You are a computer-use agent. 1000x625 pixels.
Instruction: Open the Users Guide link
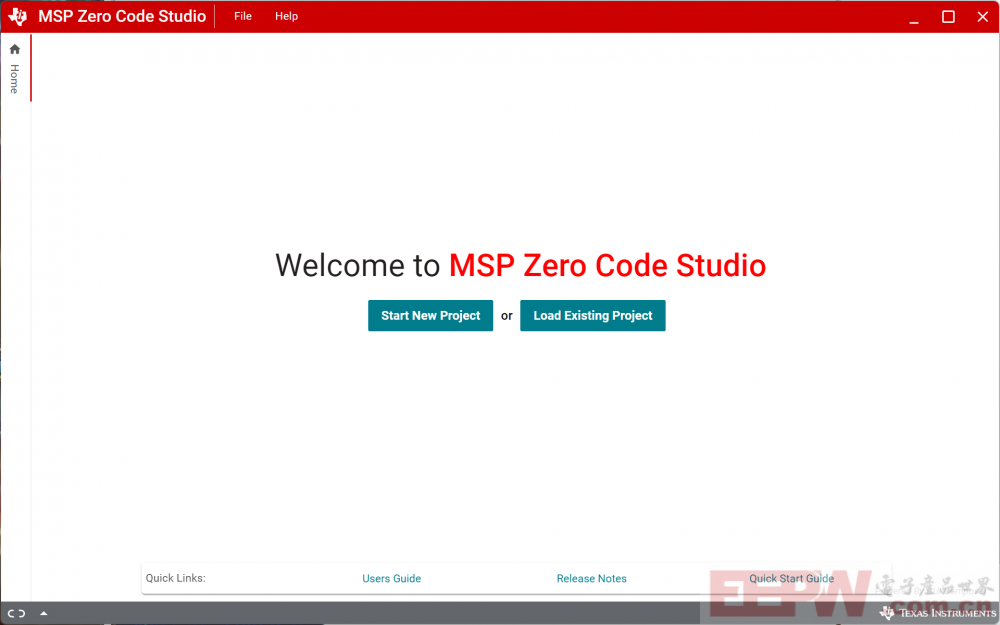[x=392, y=578]
